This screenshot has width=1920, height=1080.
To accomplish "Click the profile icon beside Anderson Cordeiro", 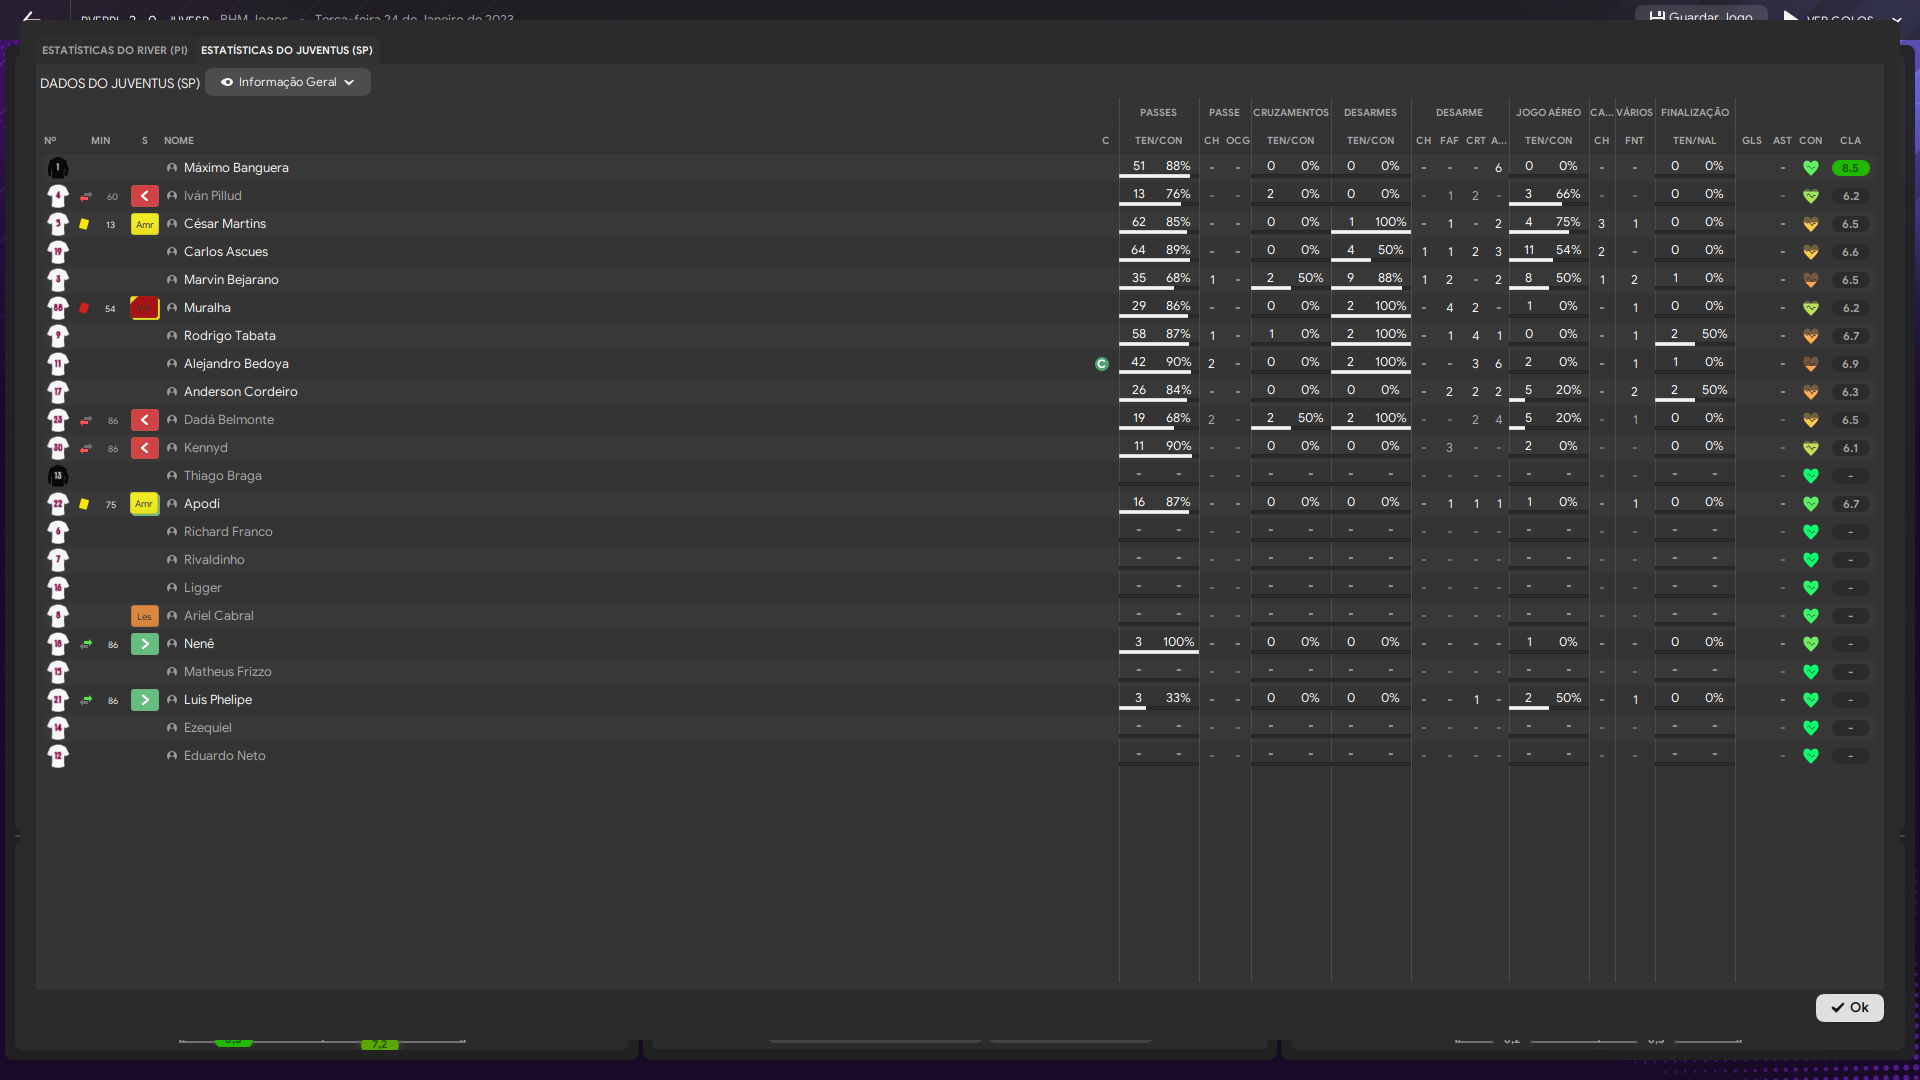I will 172,392.
